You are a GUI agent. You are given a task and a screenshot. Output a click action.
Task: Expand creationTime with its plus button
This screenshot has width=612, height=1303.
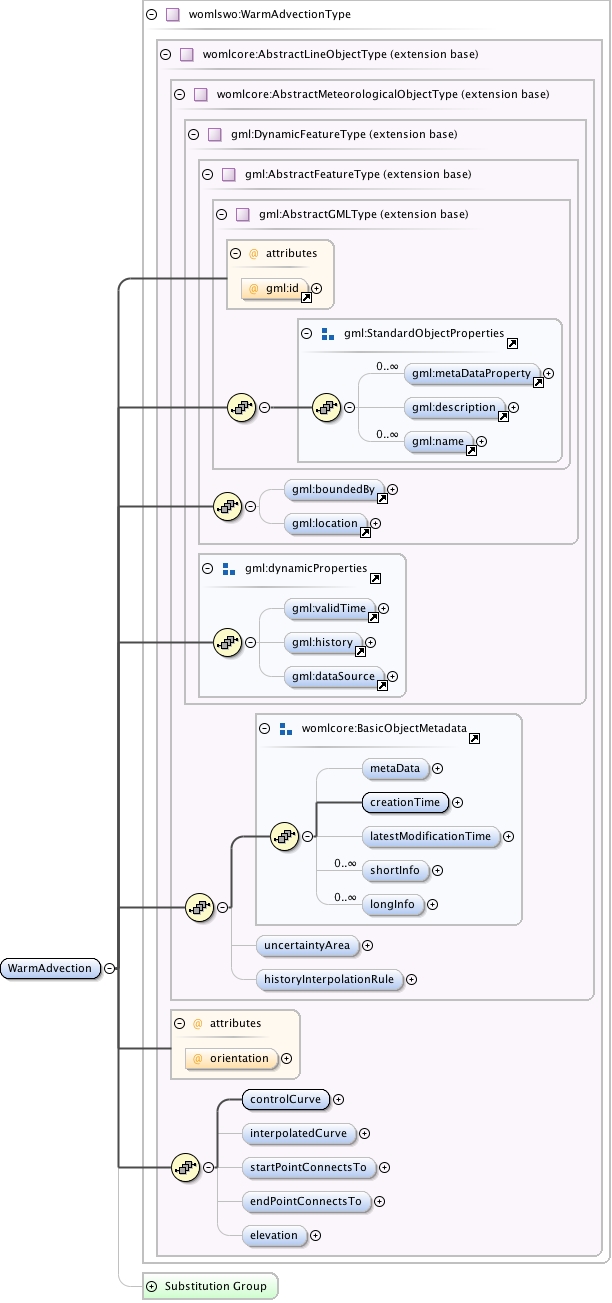tap(457, 802)
